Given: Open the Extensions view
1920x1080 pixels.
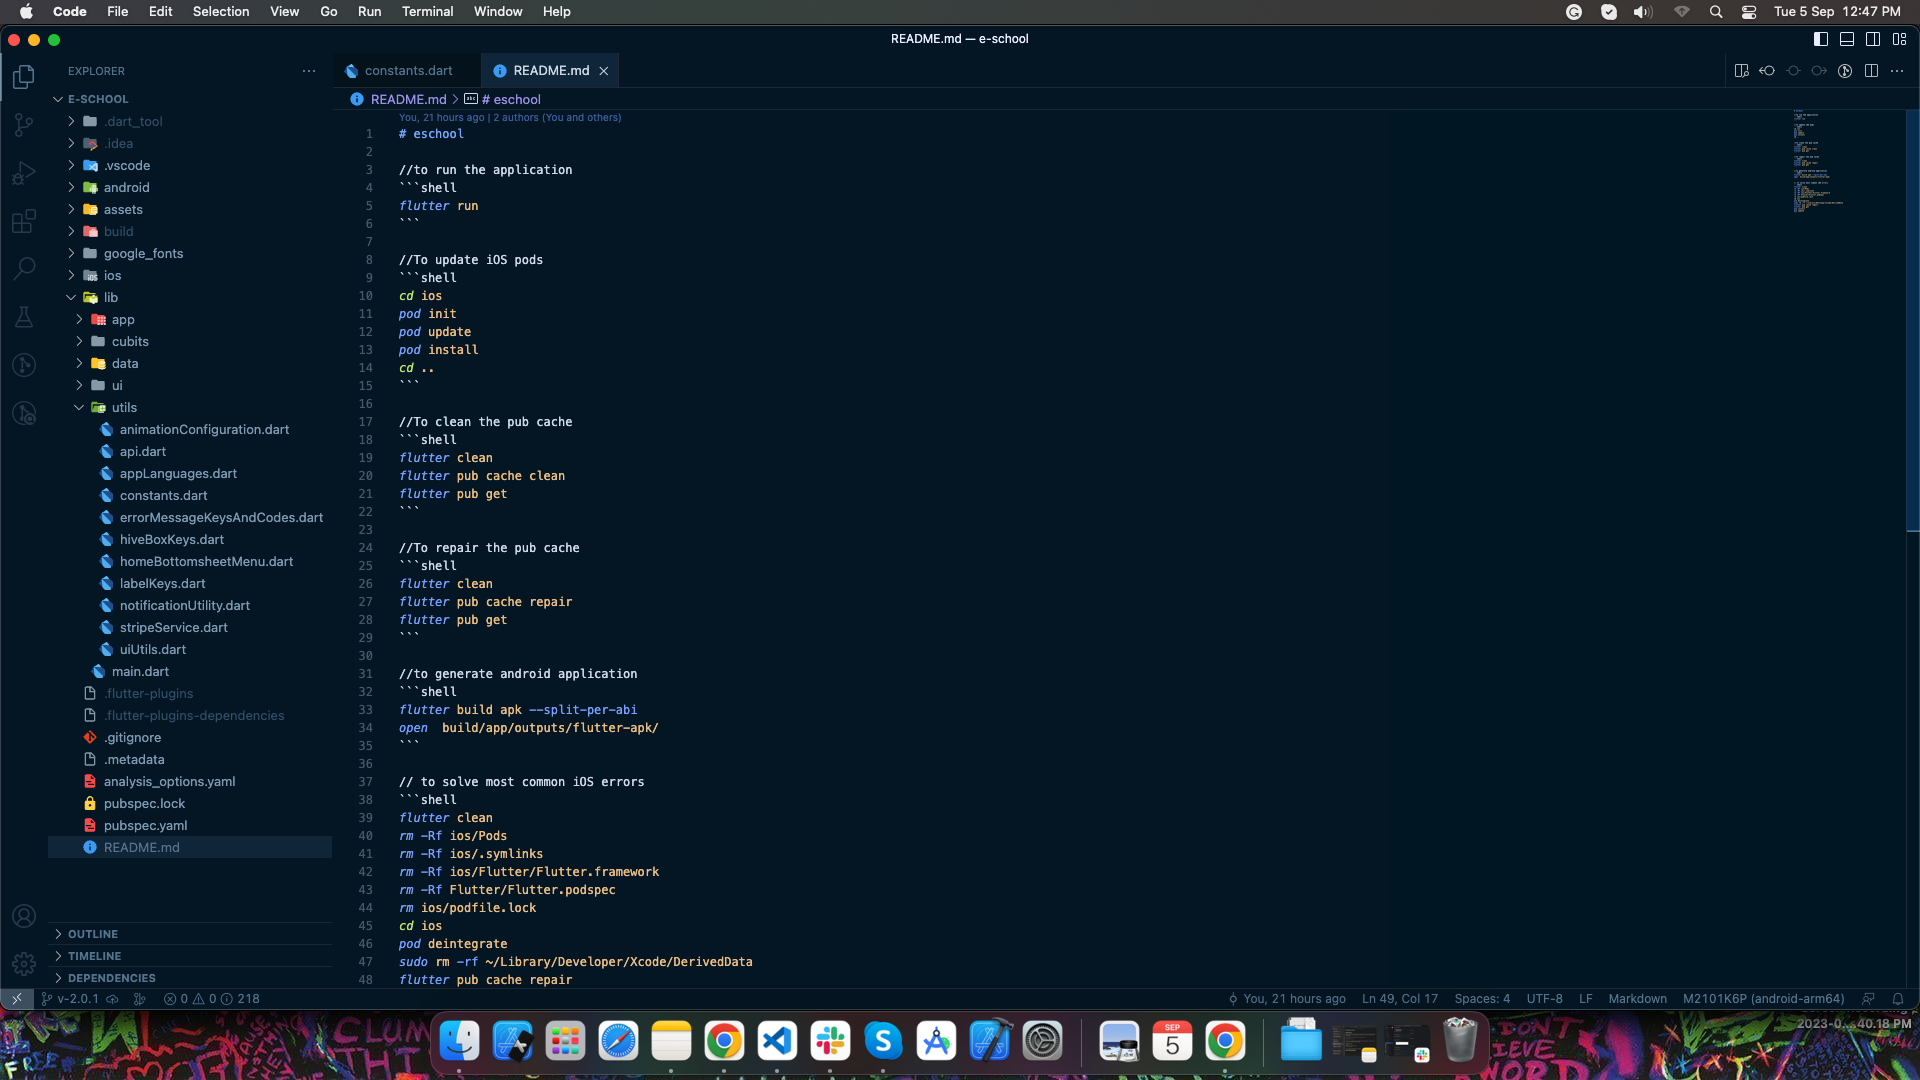Looking at the screenshot, I should click(24, 221).
